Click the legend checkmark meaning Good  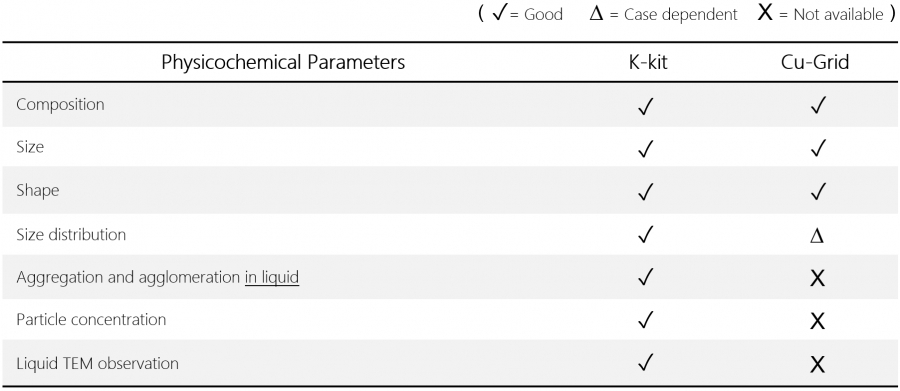pos(501,13)
